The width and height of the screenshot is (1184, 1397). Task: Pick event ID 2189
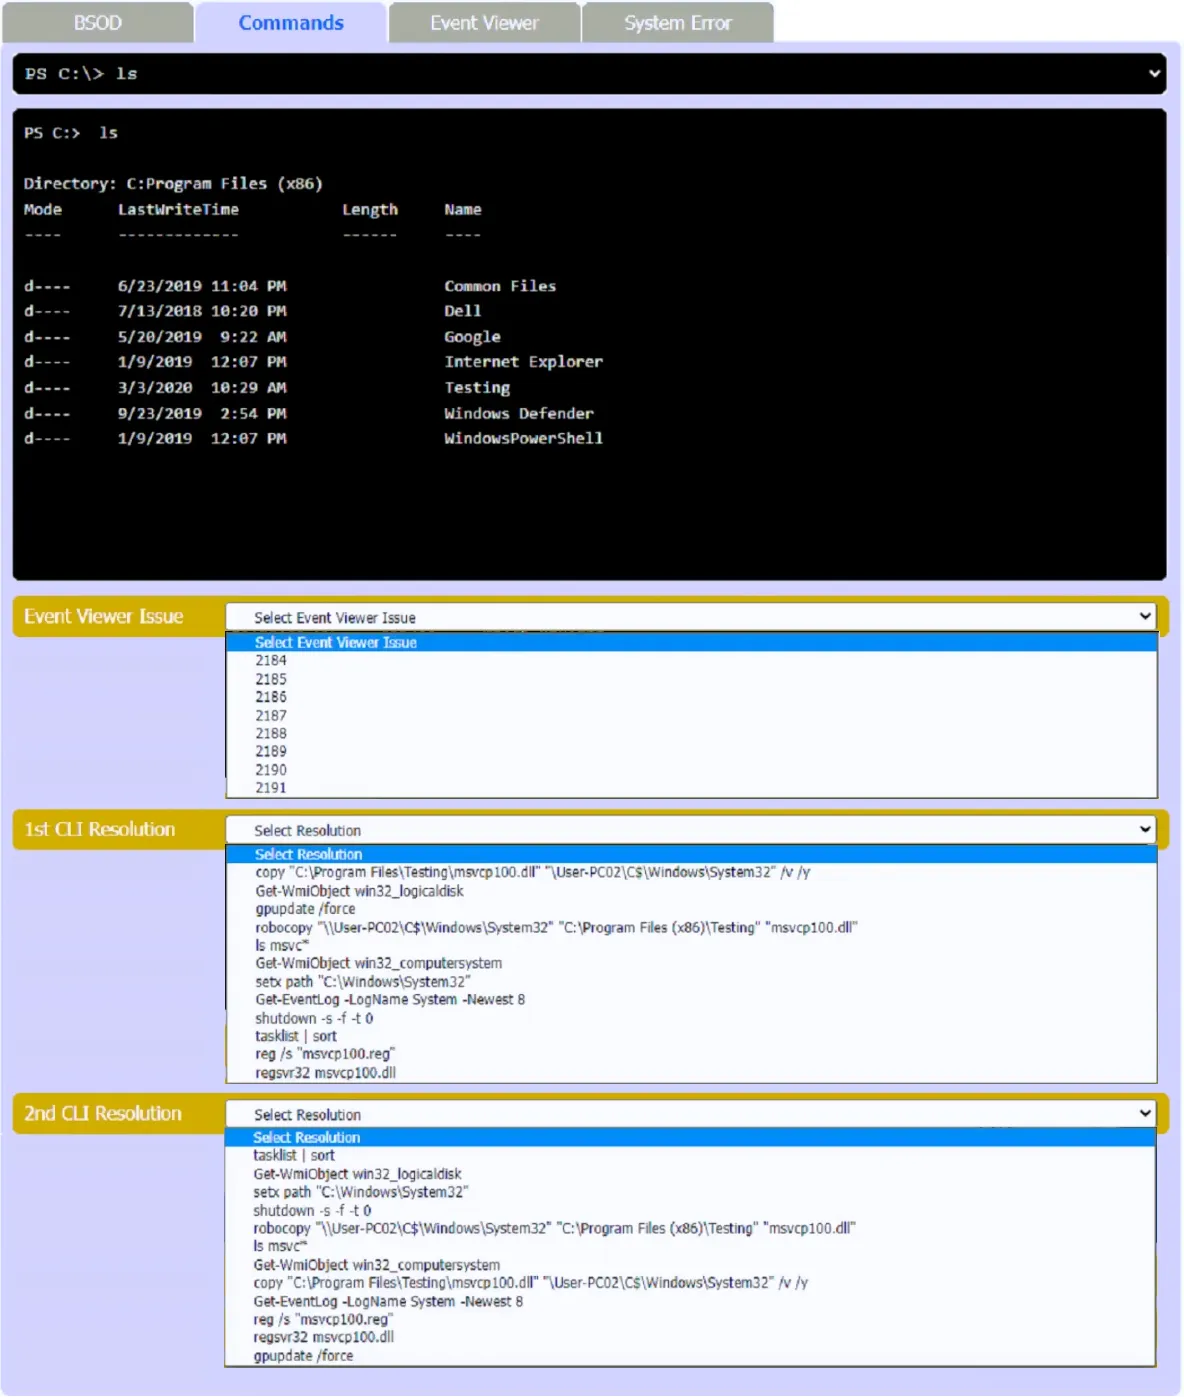click(691, 751)
